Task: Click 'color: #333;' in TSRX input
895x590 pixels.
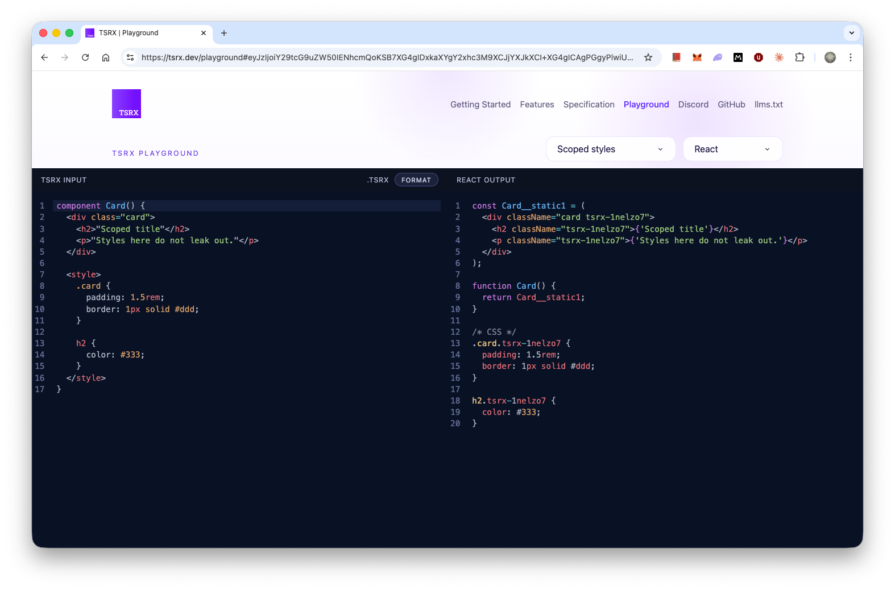Action: click(115, 354)
